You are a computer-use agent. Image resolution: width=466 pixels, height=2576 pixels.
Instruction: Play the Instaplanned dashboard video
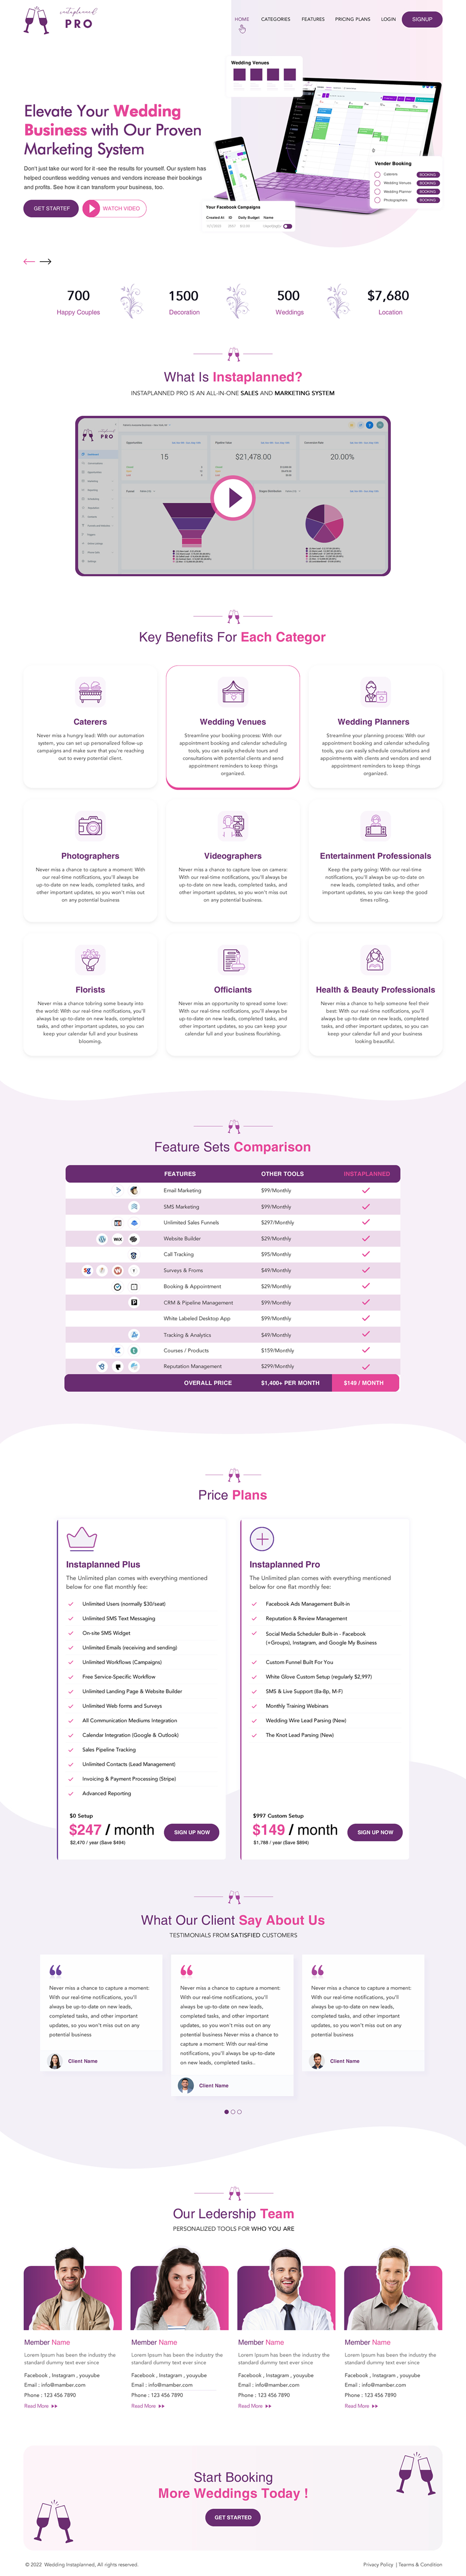tap(233, 496)
